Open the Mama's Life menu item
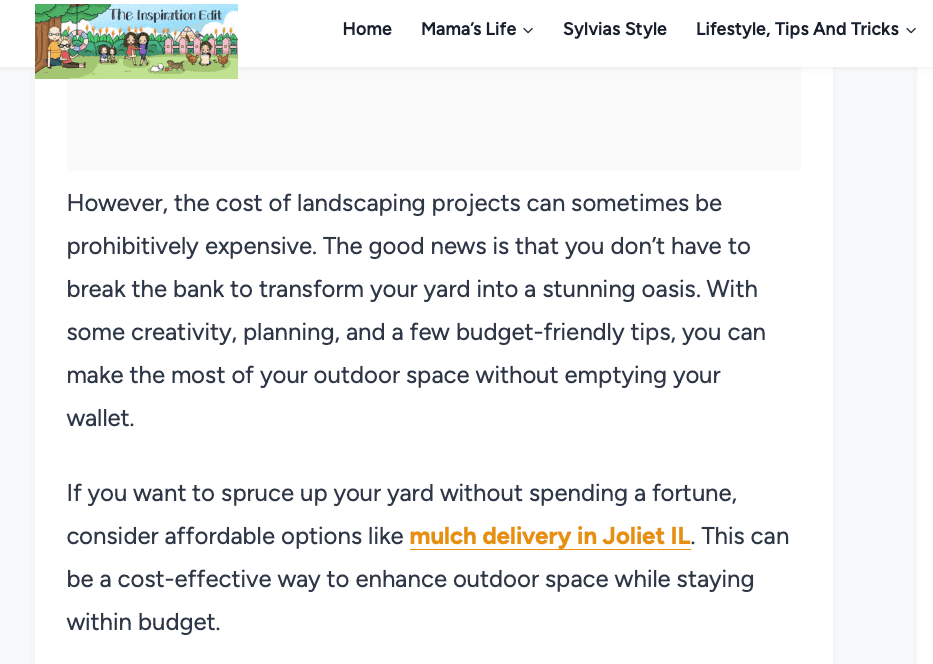The width and height of the screenshot is (933, 664). point(468,29)
